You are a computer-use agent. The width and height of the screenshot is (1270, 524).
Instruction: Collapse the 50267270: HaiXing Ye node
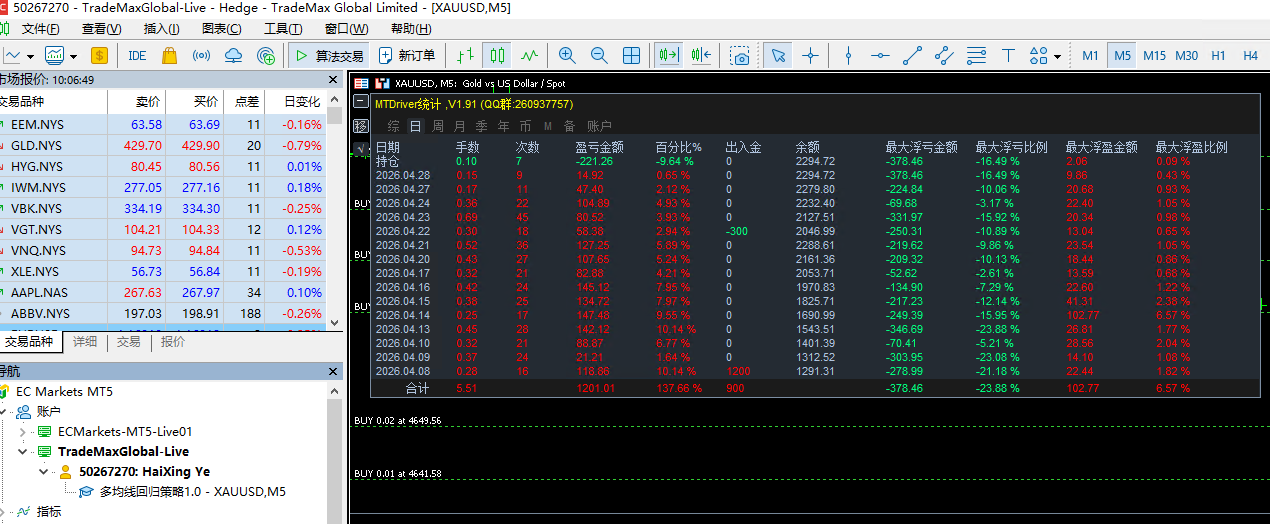(43, 472)
